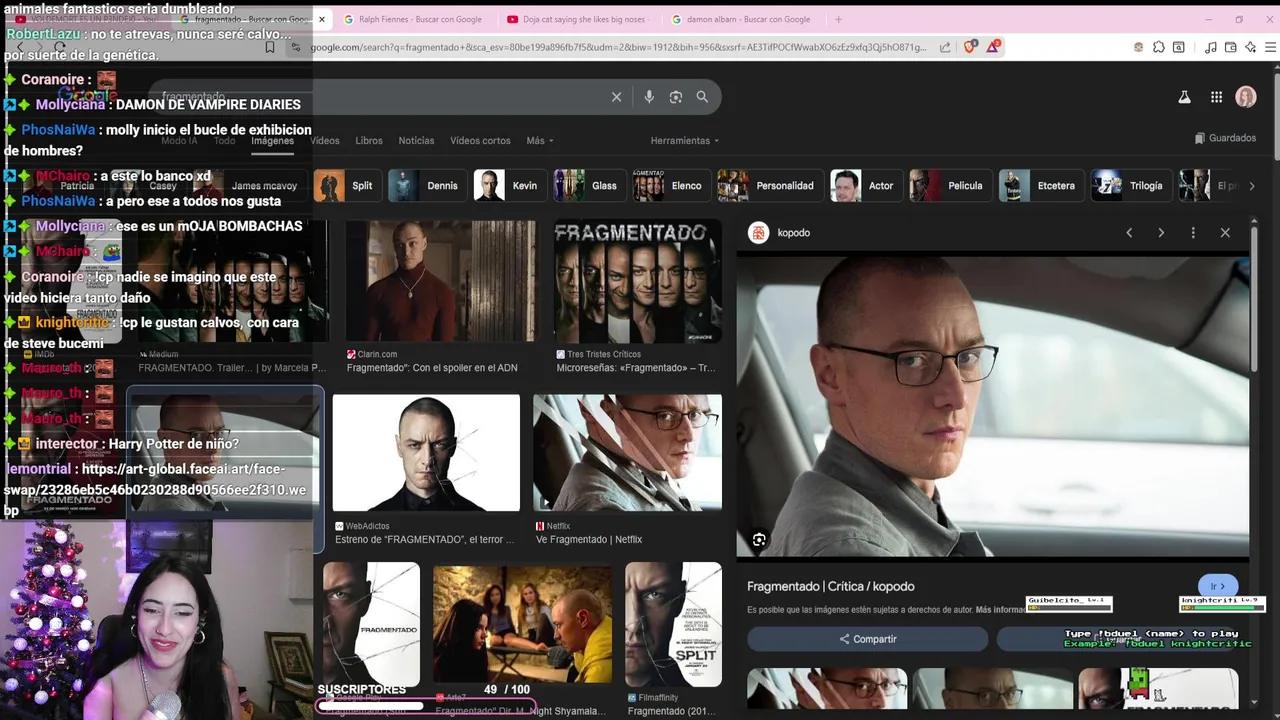Filter images by Split chip
Screen dimensions: 1280x720
346,186
